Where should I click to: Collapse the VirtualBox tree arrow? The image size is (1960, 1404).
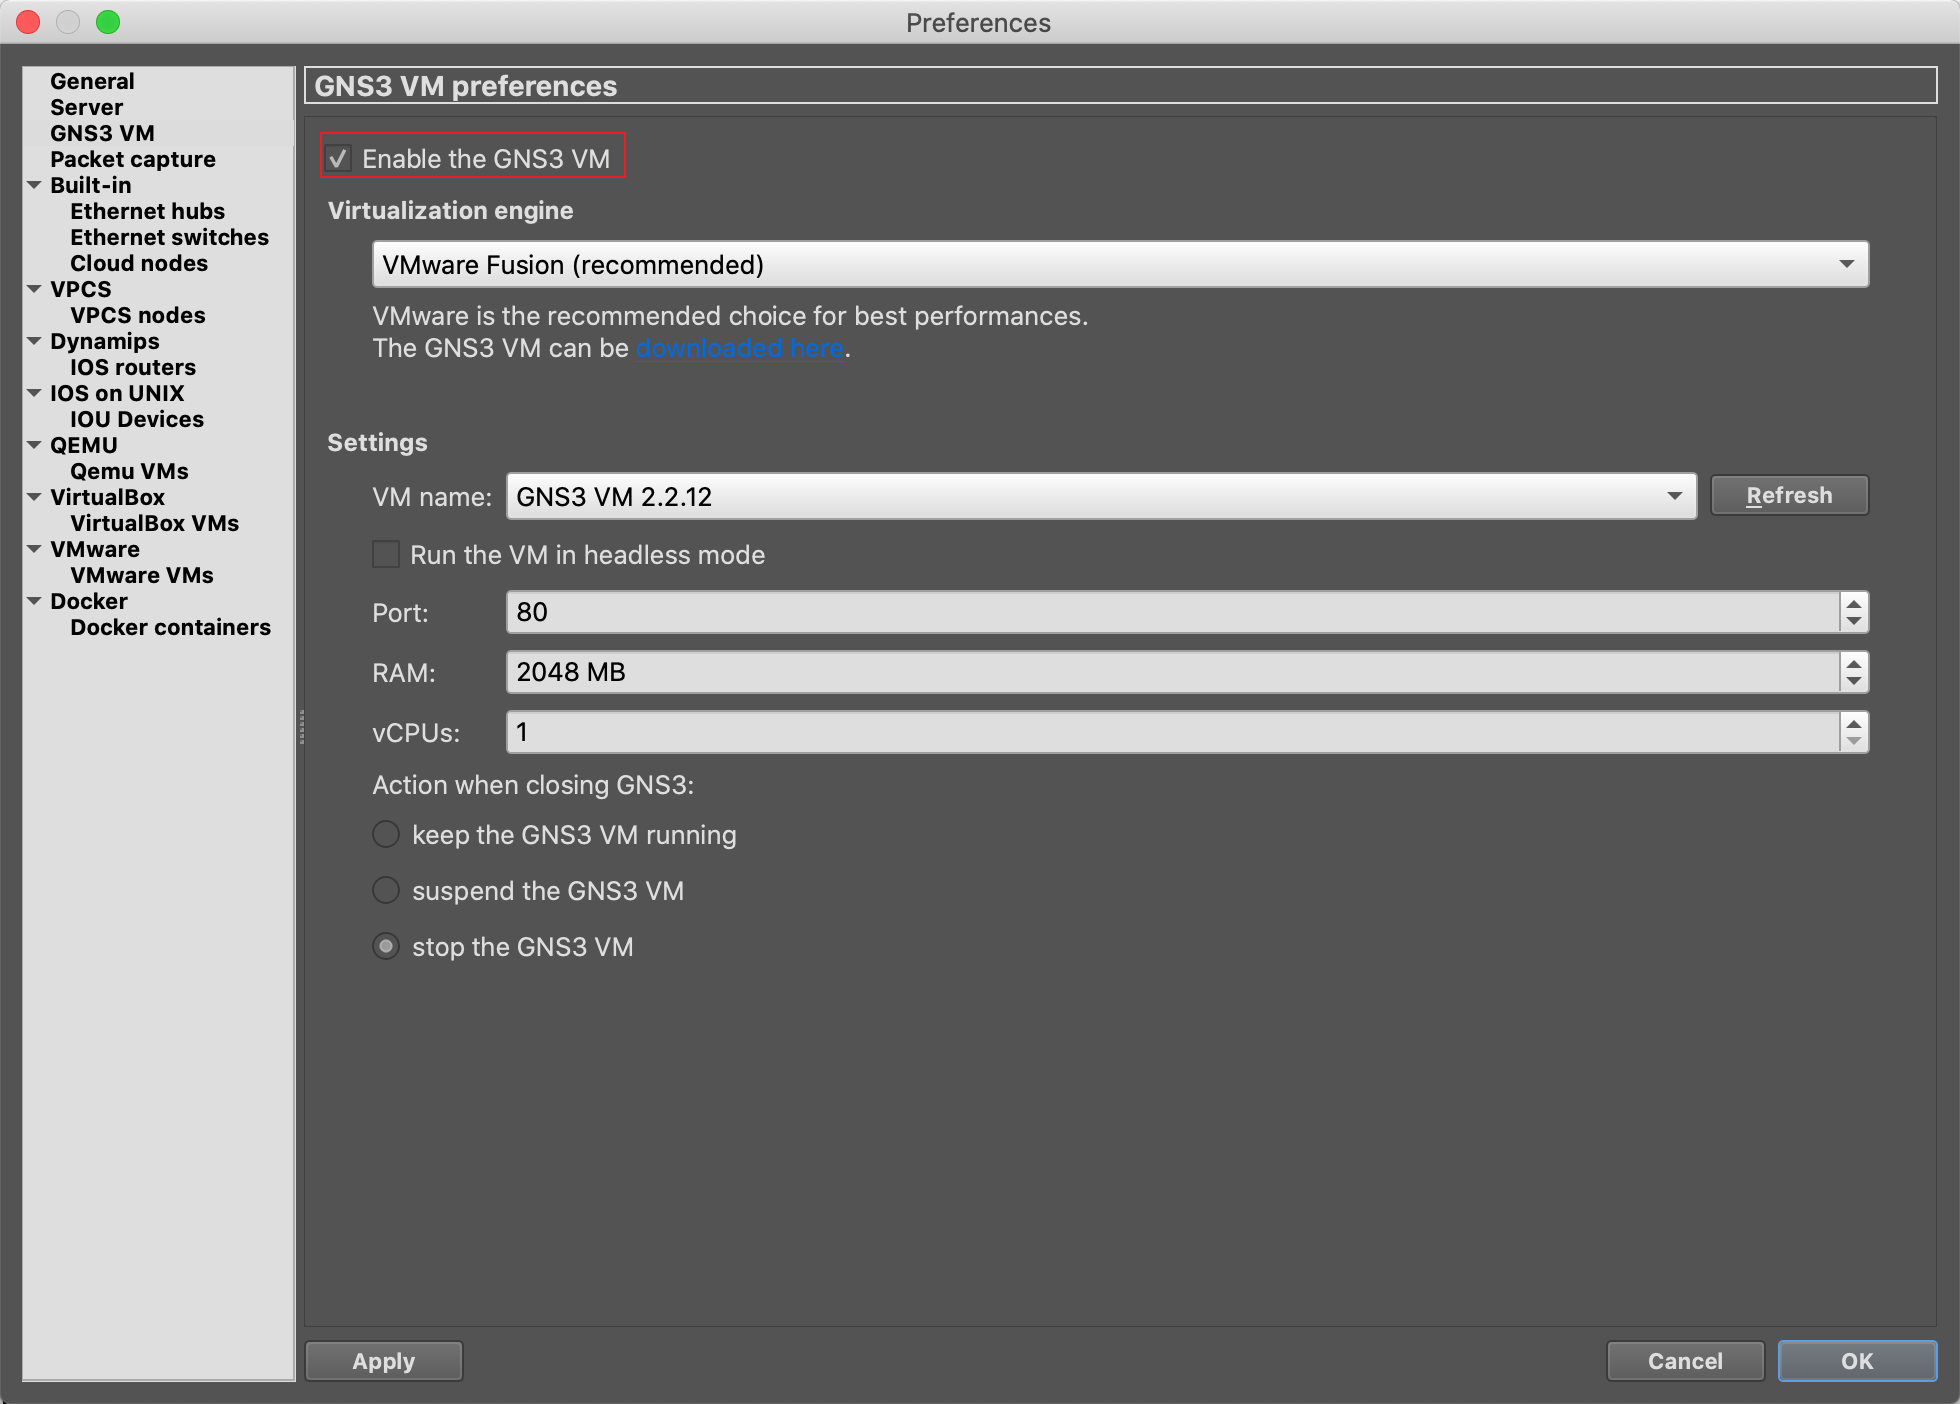tap(34, 498)
